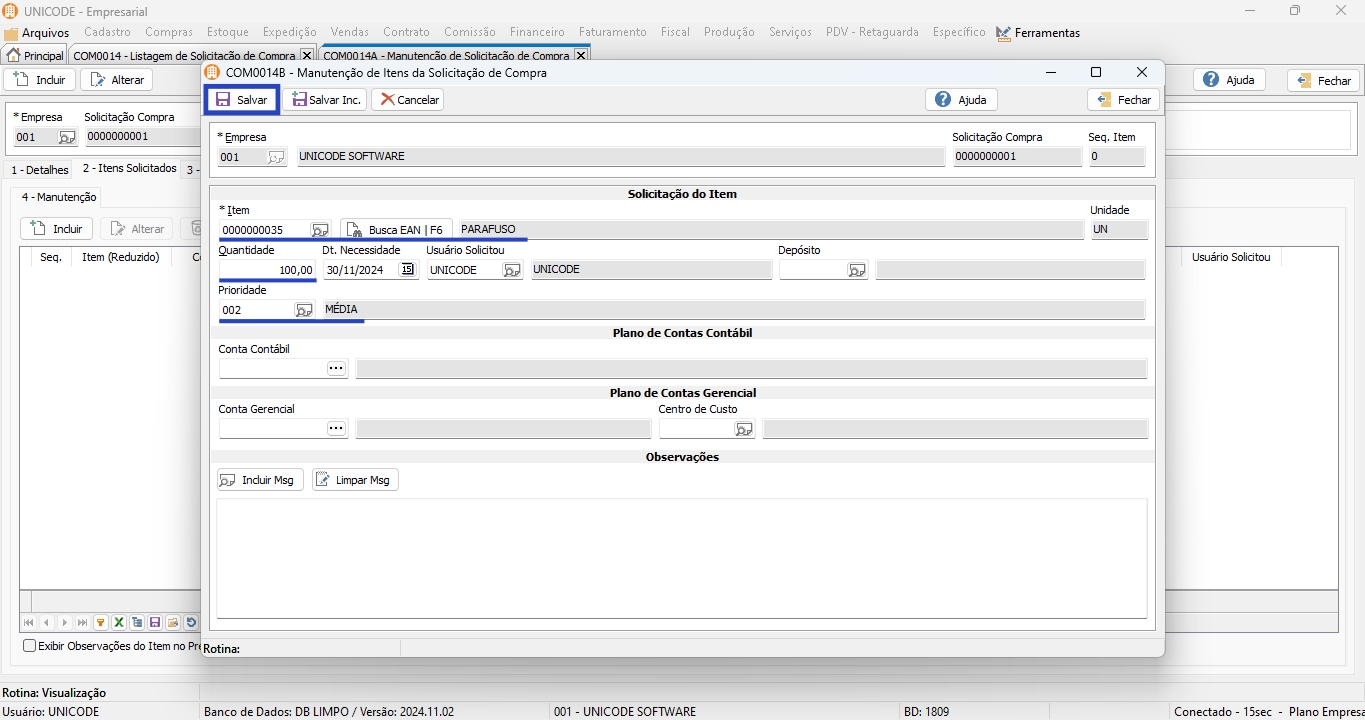
Task: Expand Conta Gerencial ellipsis selector
Action: [336, 429]
